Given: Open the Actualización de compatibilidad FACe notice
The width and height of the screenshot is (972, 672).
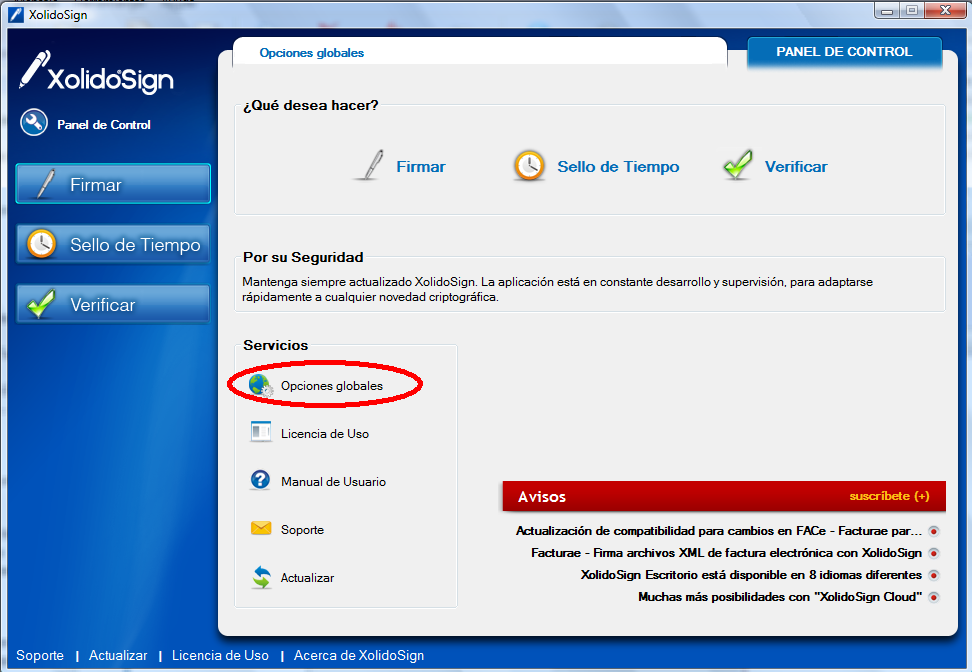Looking at the screenshot, I should pos(718,531).
